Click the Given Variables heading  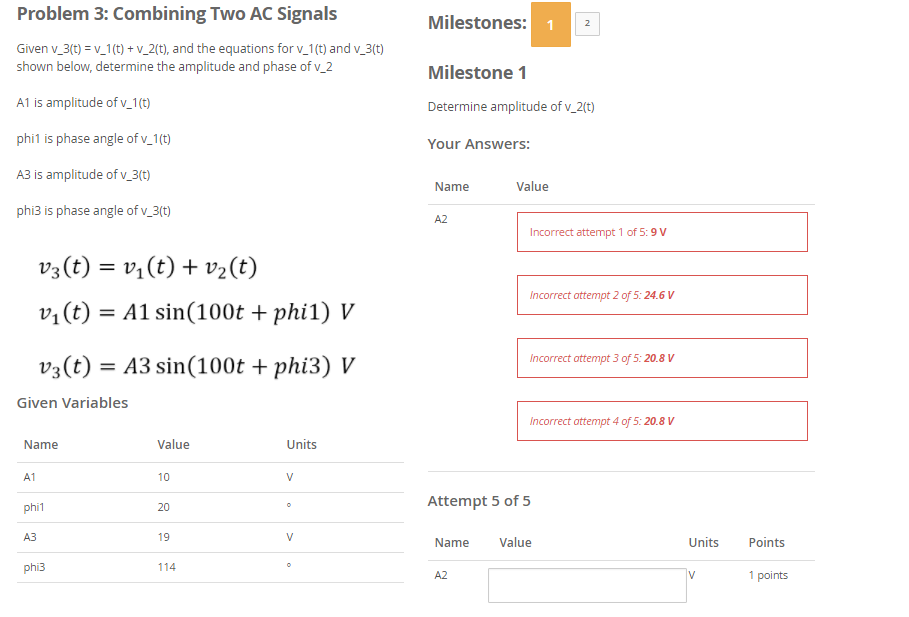pyautogui.click(x=72, y=402)
